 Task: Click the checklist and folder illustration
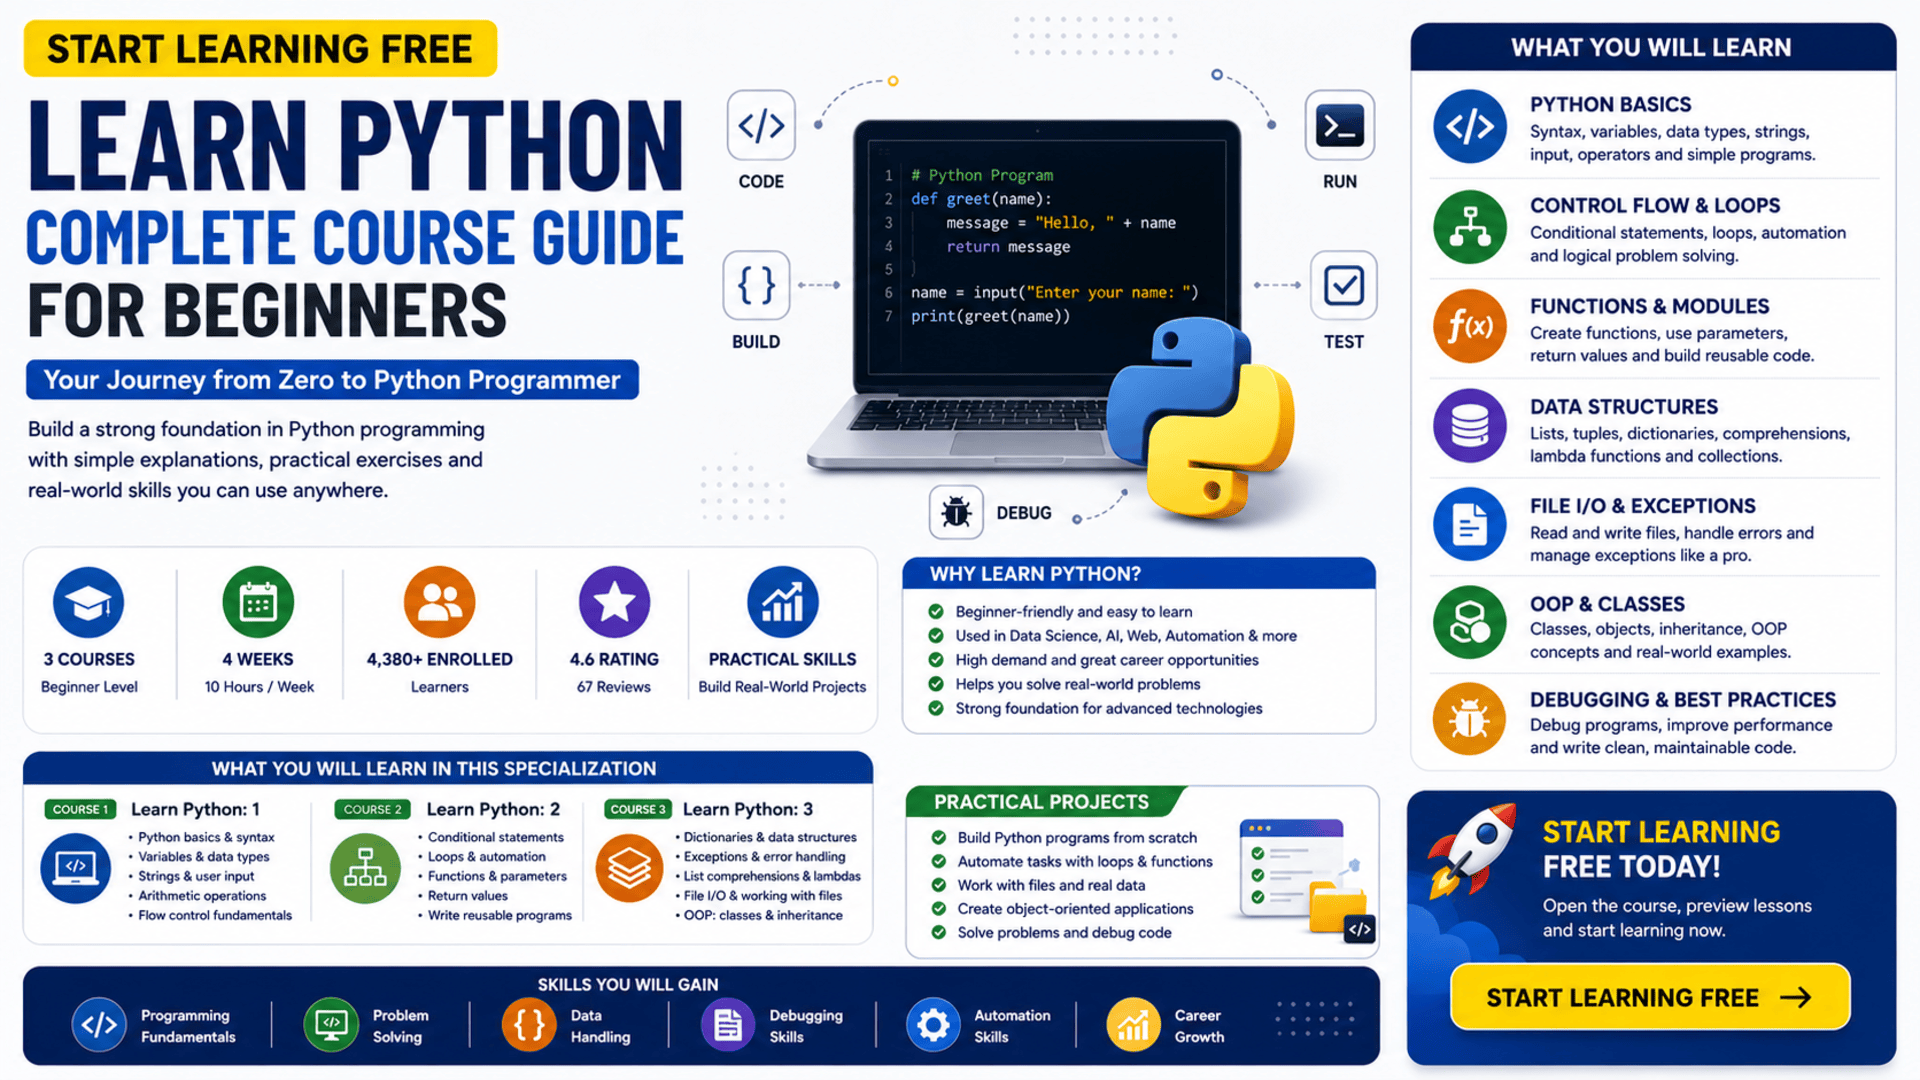(x=1307, y=880)
